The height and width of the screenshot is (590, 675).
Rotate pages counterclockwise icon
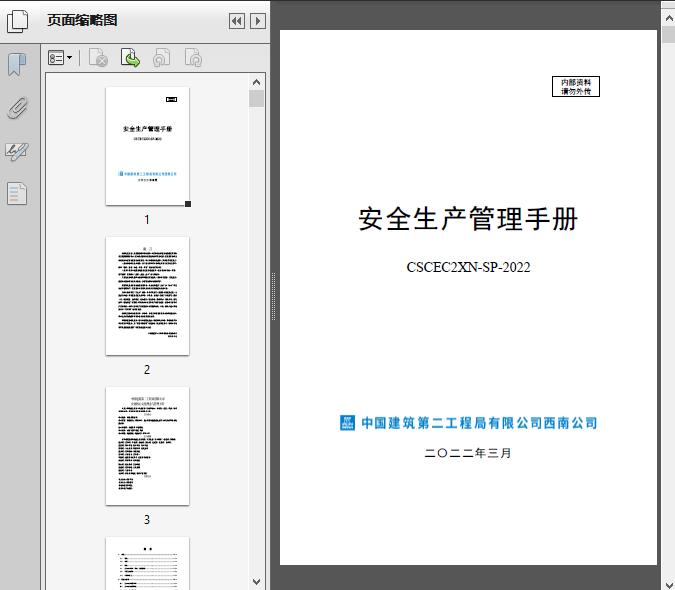pyautogui.click(x=161, y=58)
